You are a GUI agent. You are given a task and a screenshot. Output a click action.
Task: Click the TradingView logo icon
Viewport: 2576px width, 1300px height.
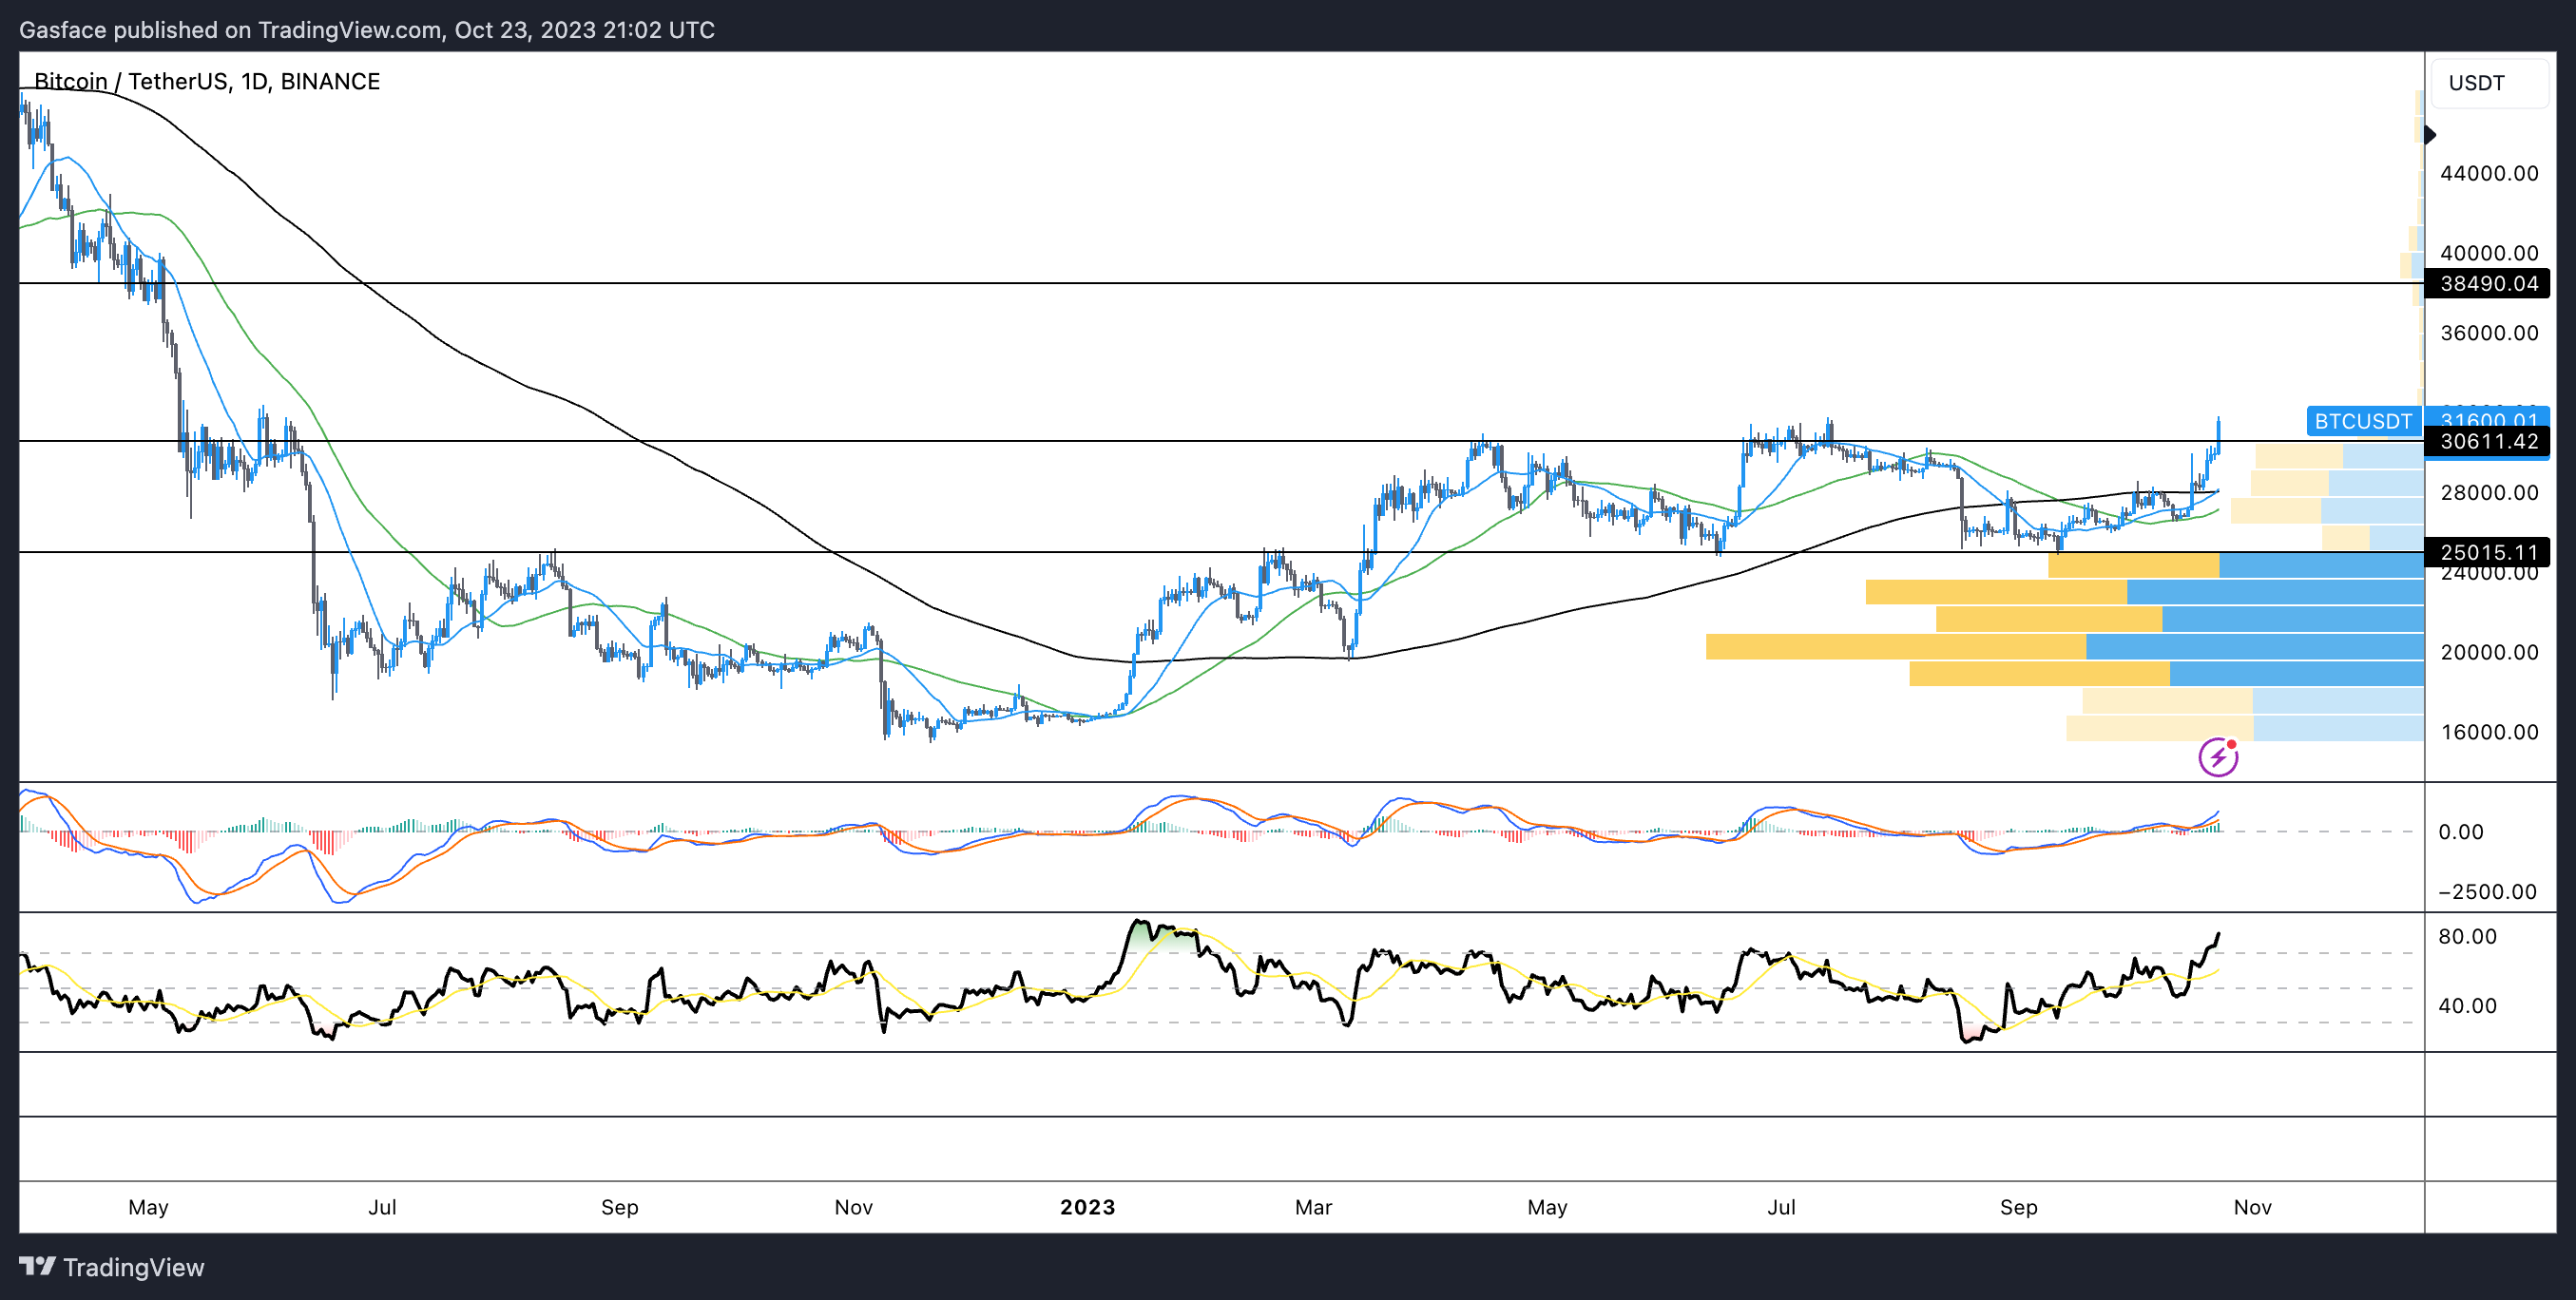(x=37, y=1266)
